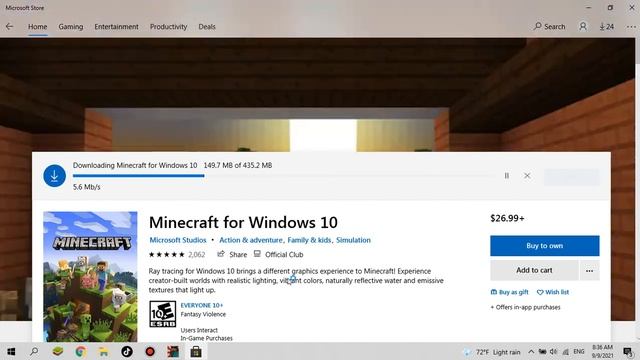Switch ENG input language
The height and width of the screenshot is (360, 640).
pyautogui.click(x=579, y=351)
